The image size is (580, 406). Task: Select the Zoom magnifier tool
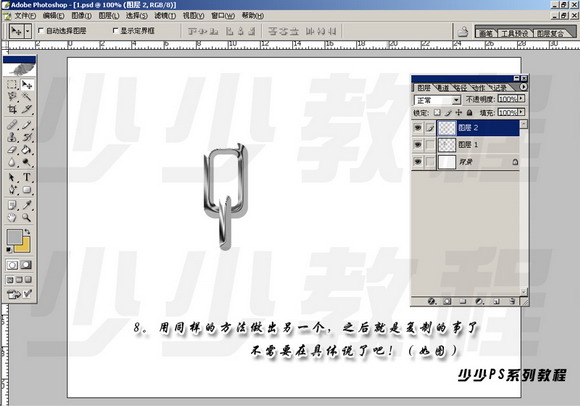point(27,217)
